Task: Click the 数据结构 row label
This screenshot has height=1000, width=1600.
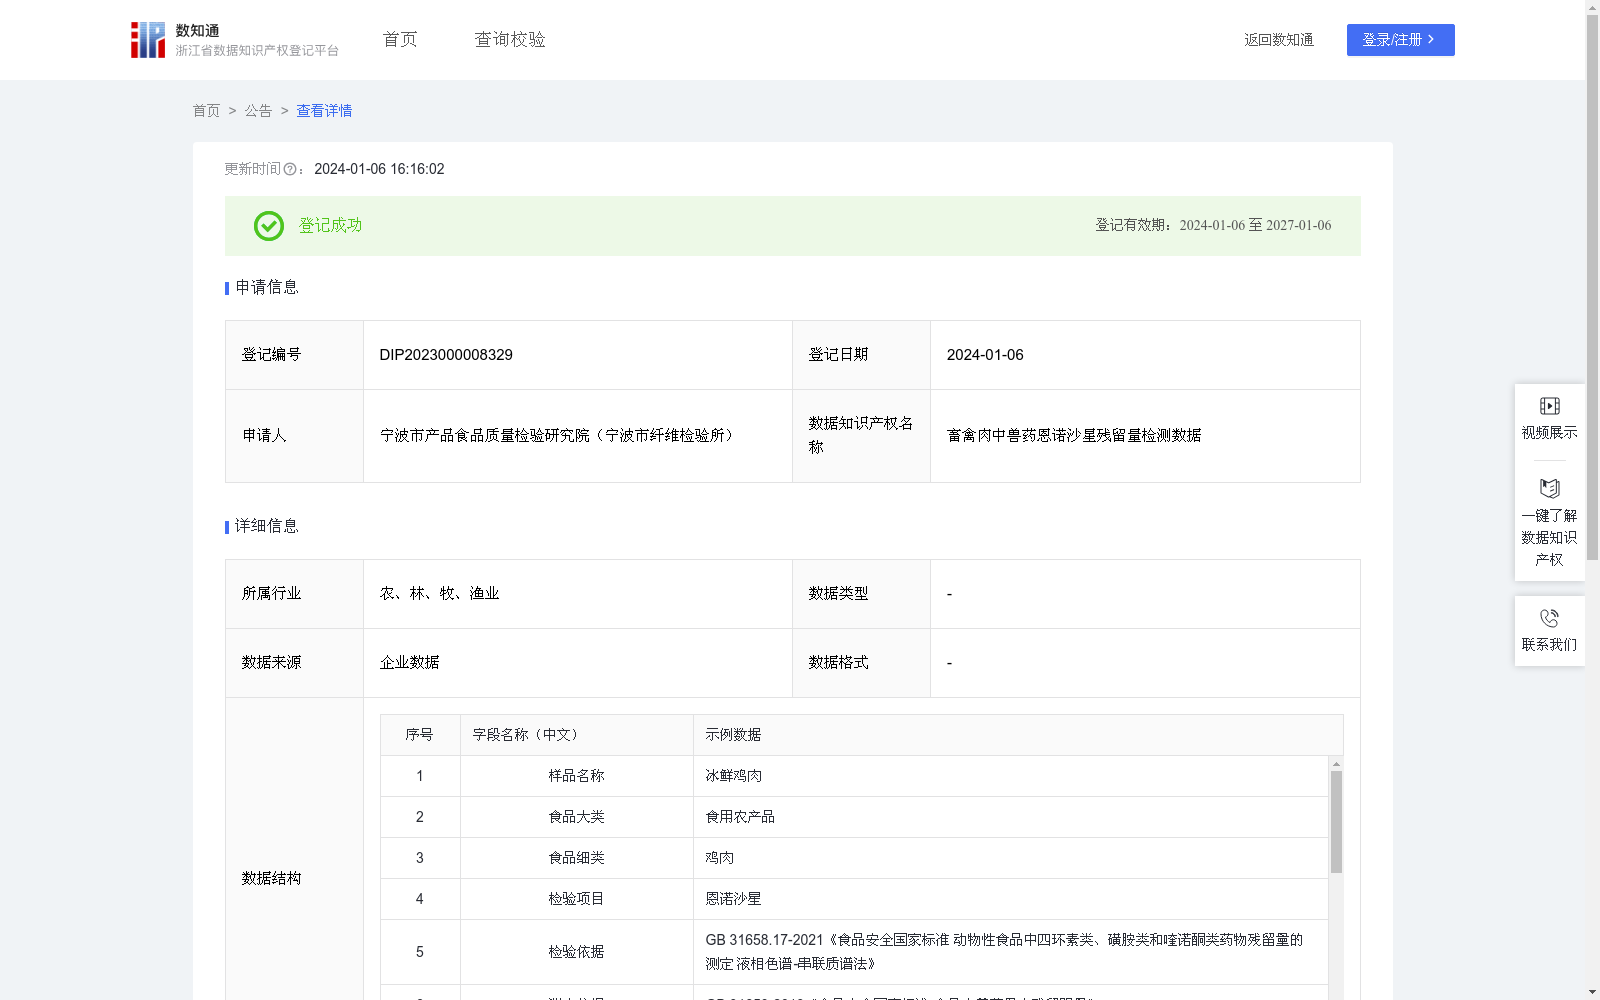Action: 271,879
